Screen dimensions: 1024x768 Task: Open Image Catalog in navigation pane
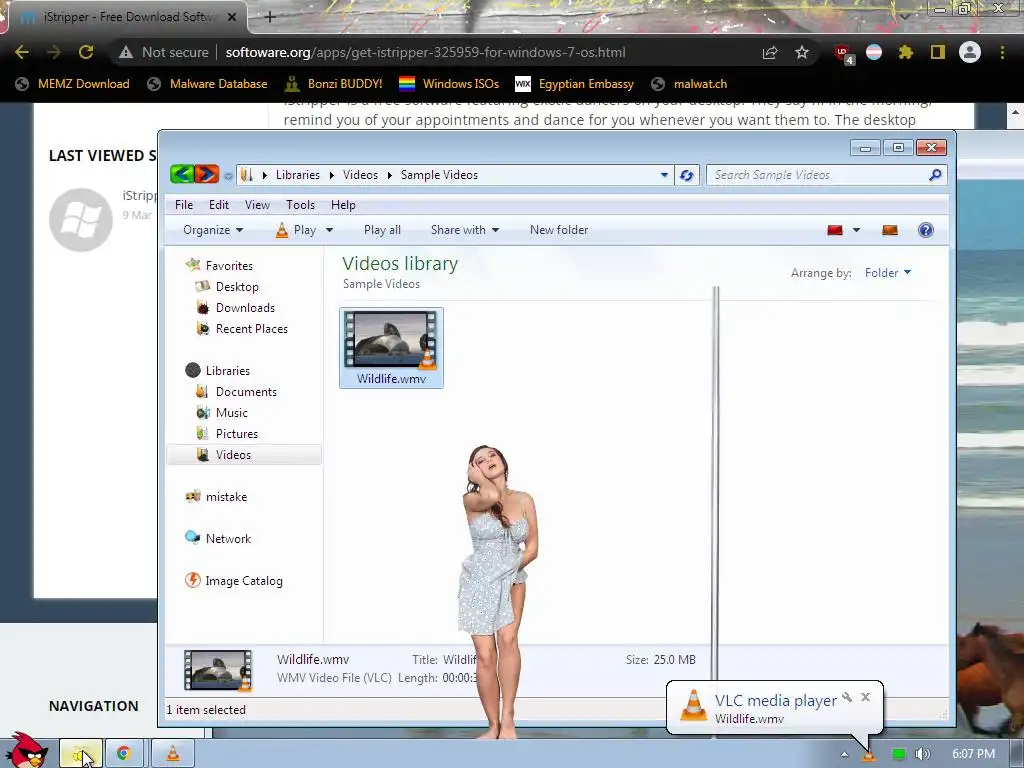pyautogui.click(x=244, y=581)
